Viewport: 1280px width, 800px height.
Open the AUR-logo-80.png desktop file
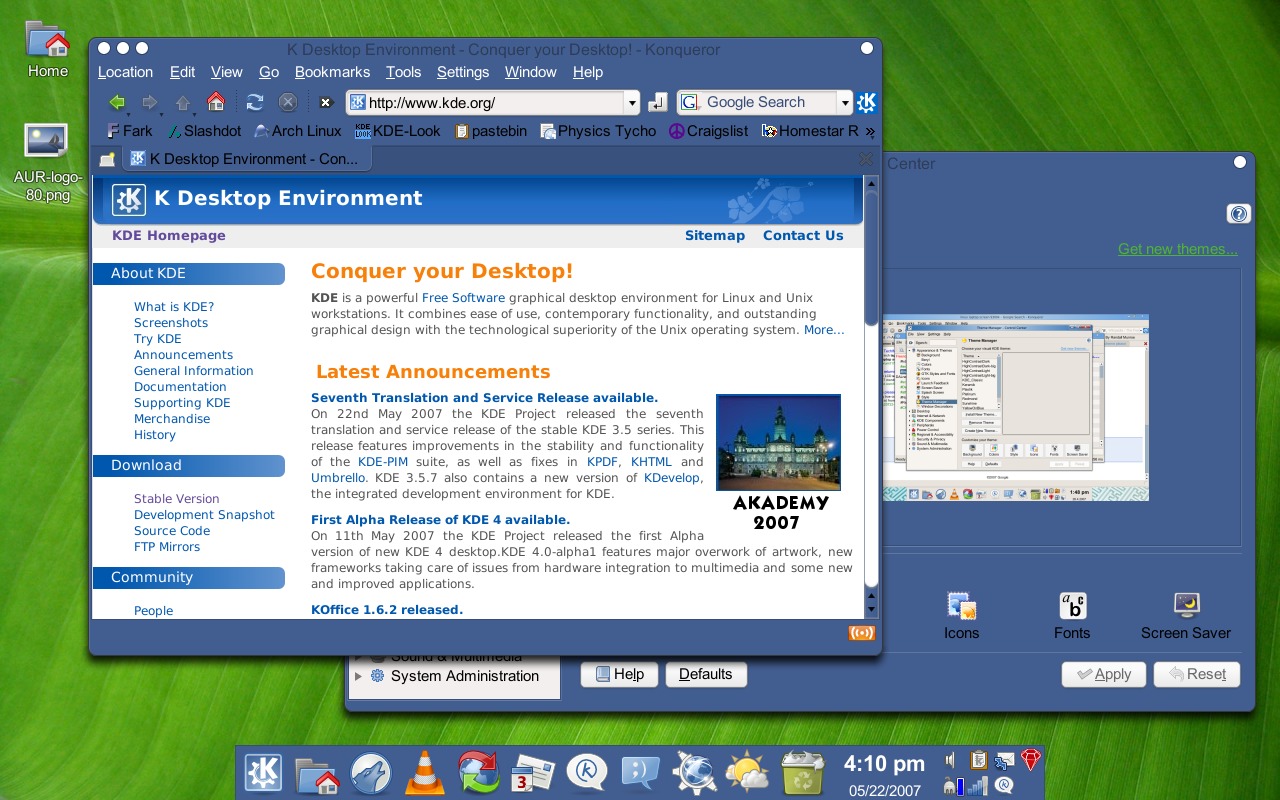(x=47, y=161)
